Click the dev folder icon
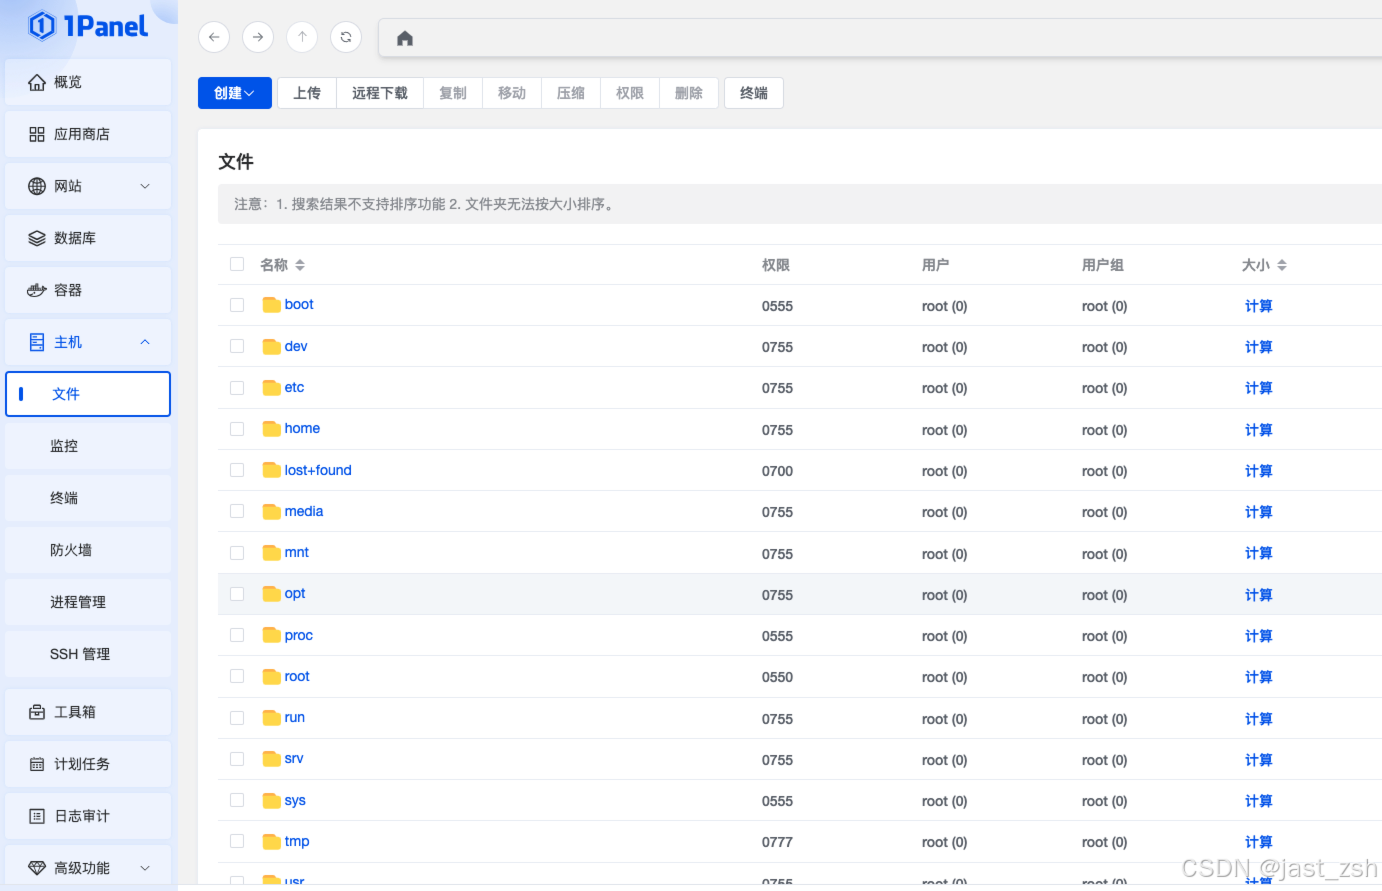Image resolution: width=1382 pixels, height=891 pixels. (x=271, y=347)
